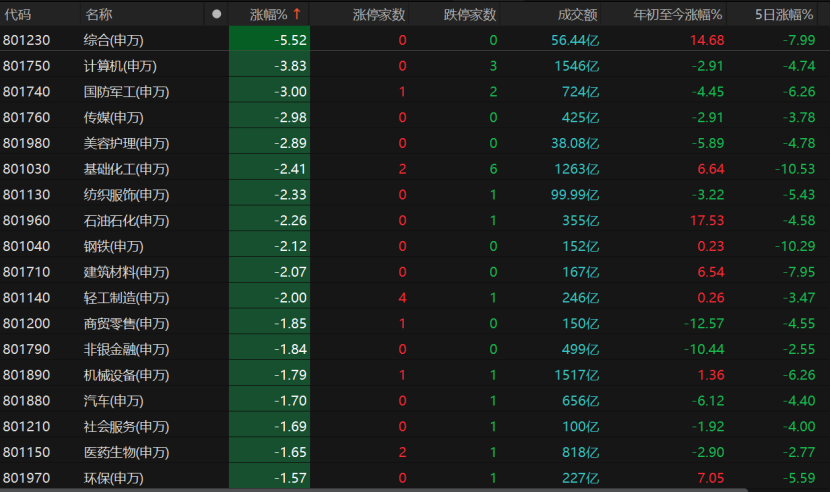Sort by 成交额 column header
The width and height of the screenshot is (831, 492).
579,15
